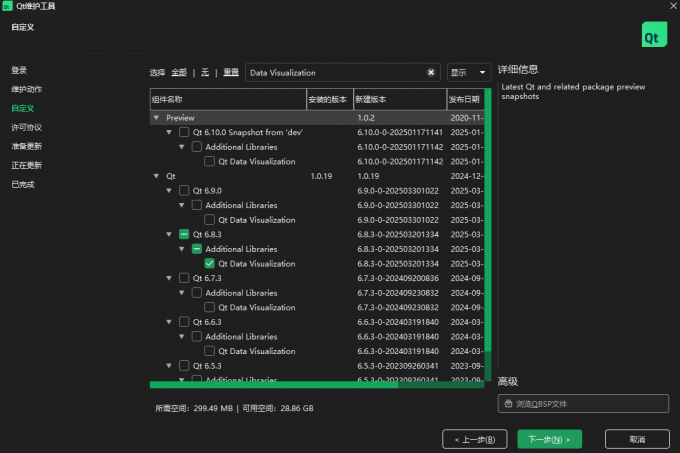680x453 pixels.
Task: Sort by the 组件名称 column header
Action: (227, 100)
